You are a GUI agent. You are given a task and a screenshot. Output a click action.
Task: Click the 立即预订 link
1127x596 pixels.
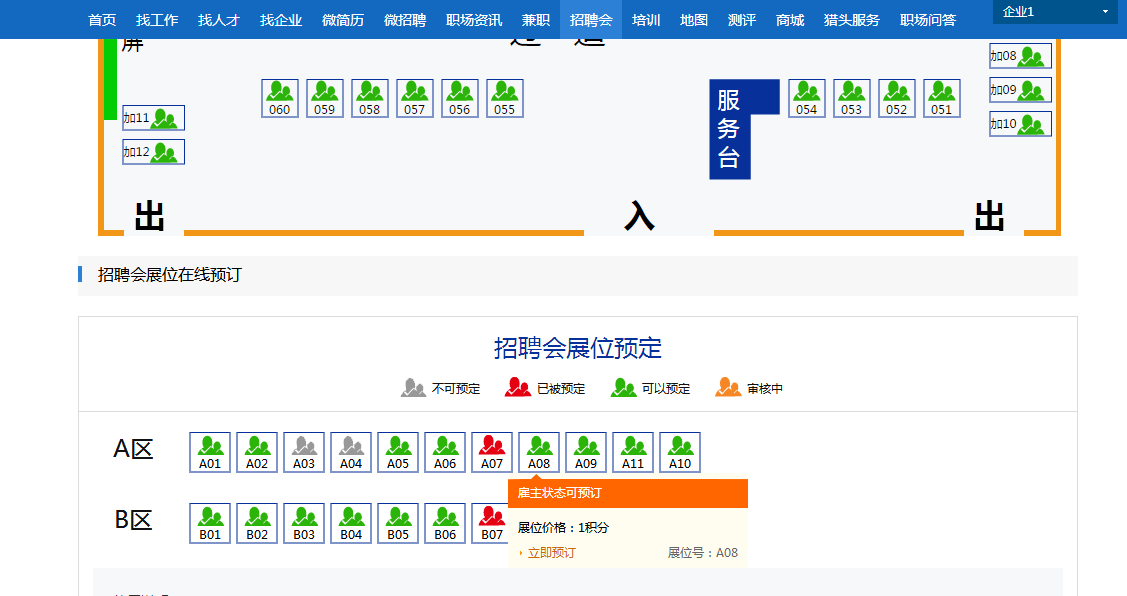[x=551, y=553]
